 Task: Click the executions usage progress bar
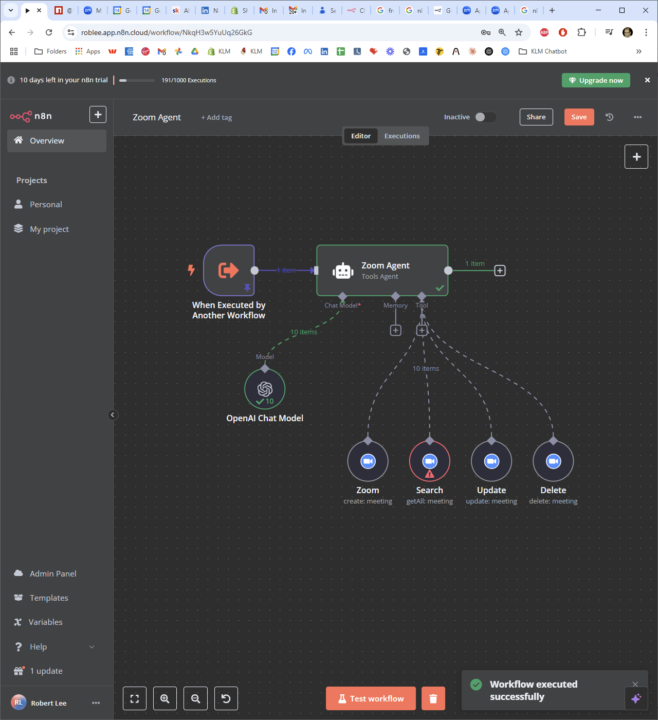tap(136, 80)
